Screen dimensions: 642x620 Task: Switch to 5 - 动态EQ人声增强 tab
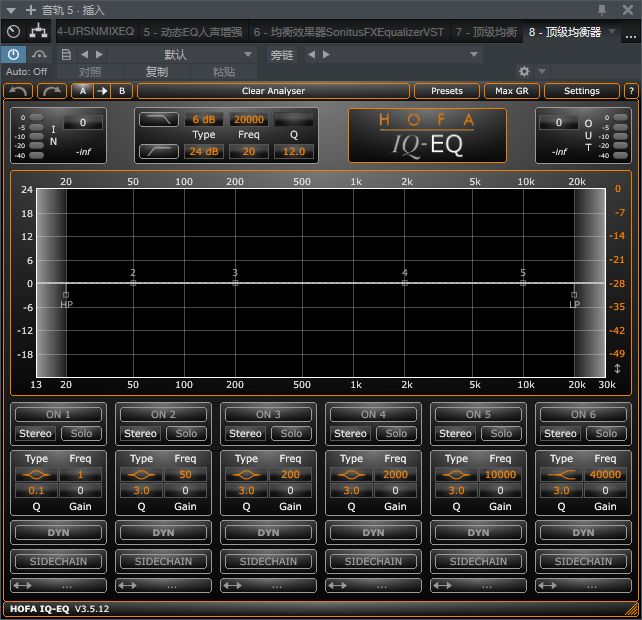[x=193, y=32]
